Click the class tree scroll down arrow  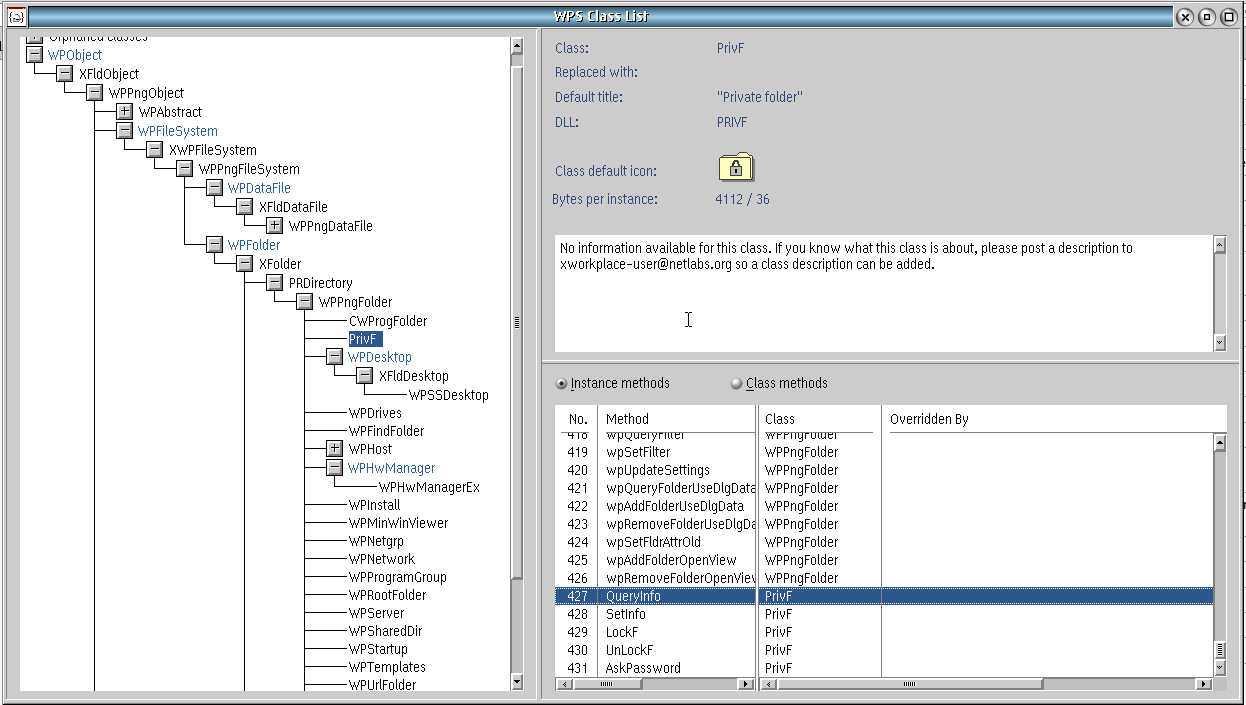pyautogui.click(x=517, y=682)
